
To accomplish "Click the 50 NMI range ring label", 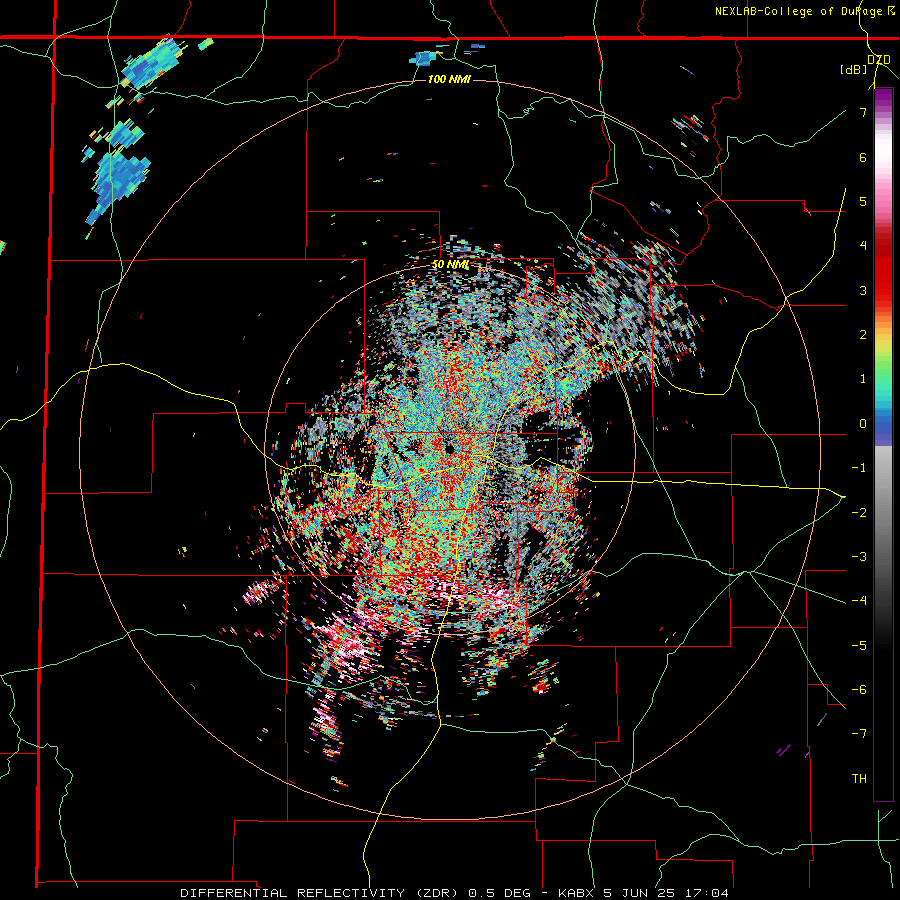I will (x=451, y=265).
